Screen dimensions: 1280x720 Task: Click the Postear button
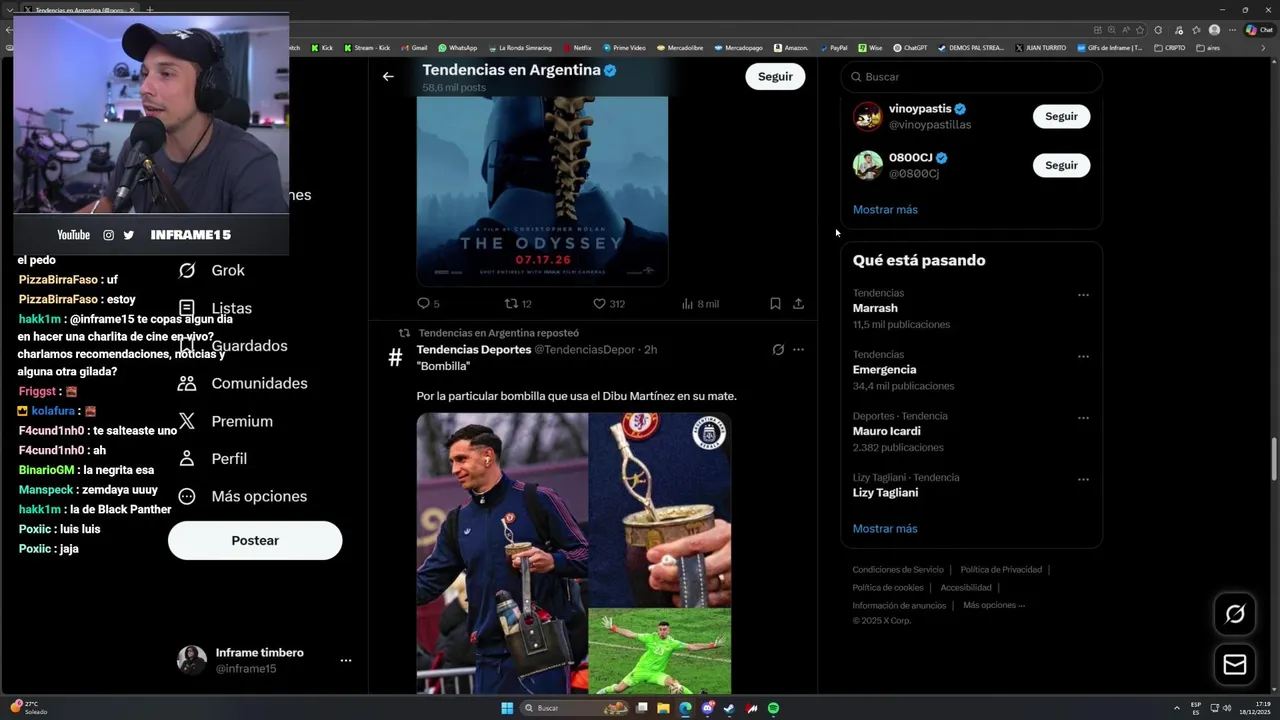click(x=255, y=540)
